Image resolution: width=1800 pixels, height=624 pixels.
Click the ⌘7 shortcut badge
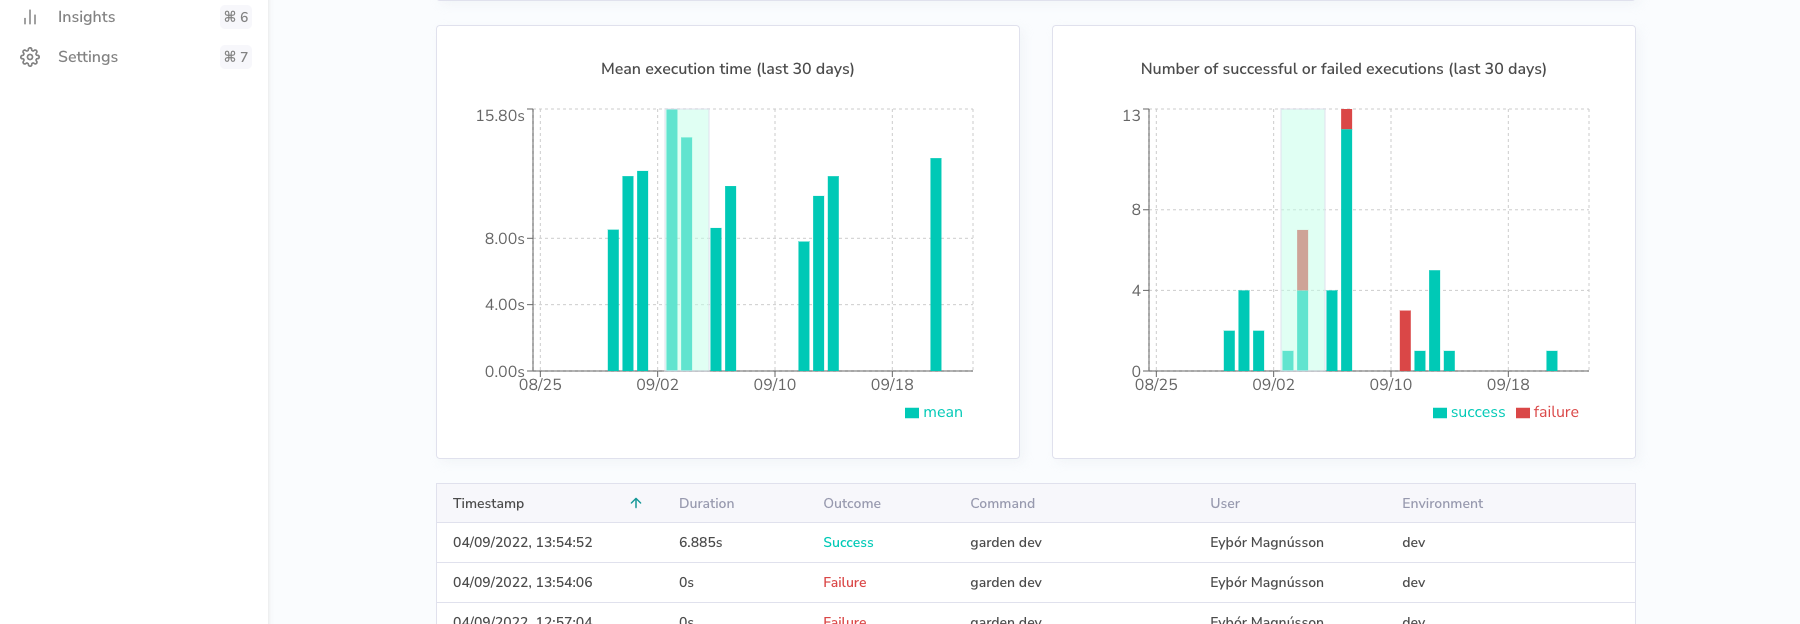click(236, 57)
